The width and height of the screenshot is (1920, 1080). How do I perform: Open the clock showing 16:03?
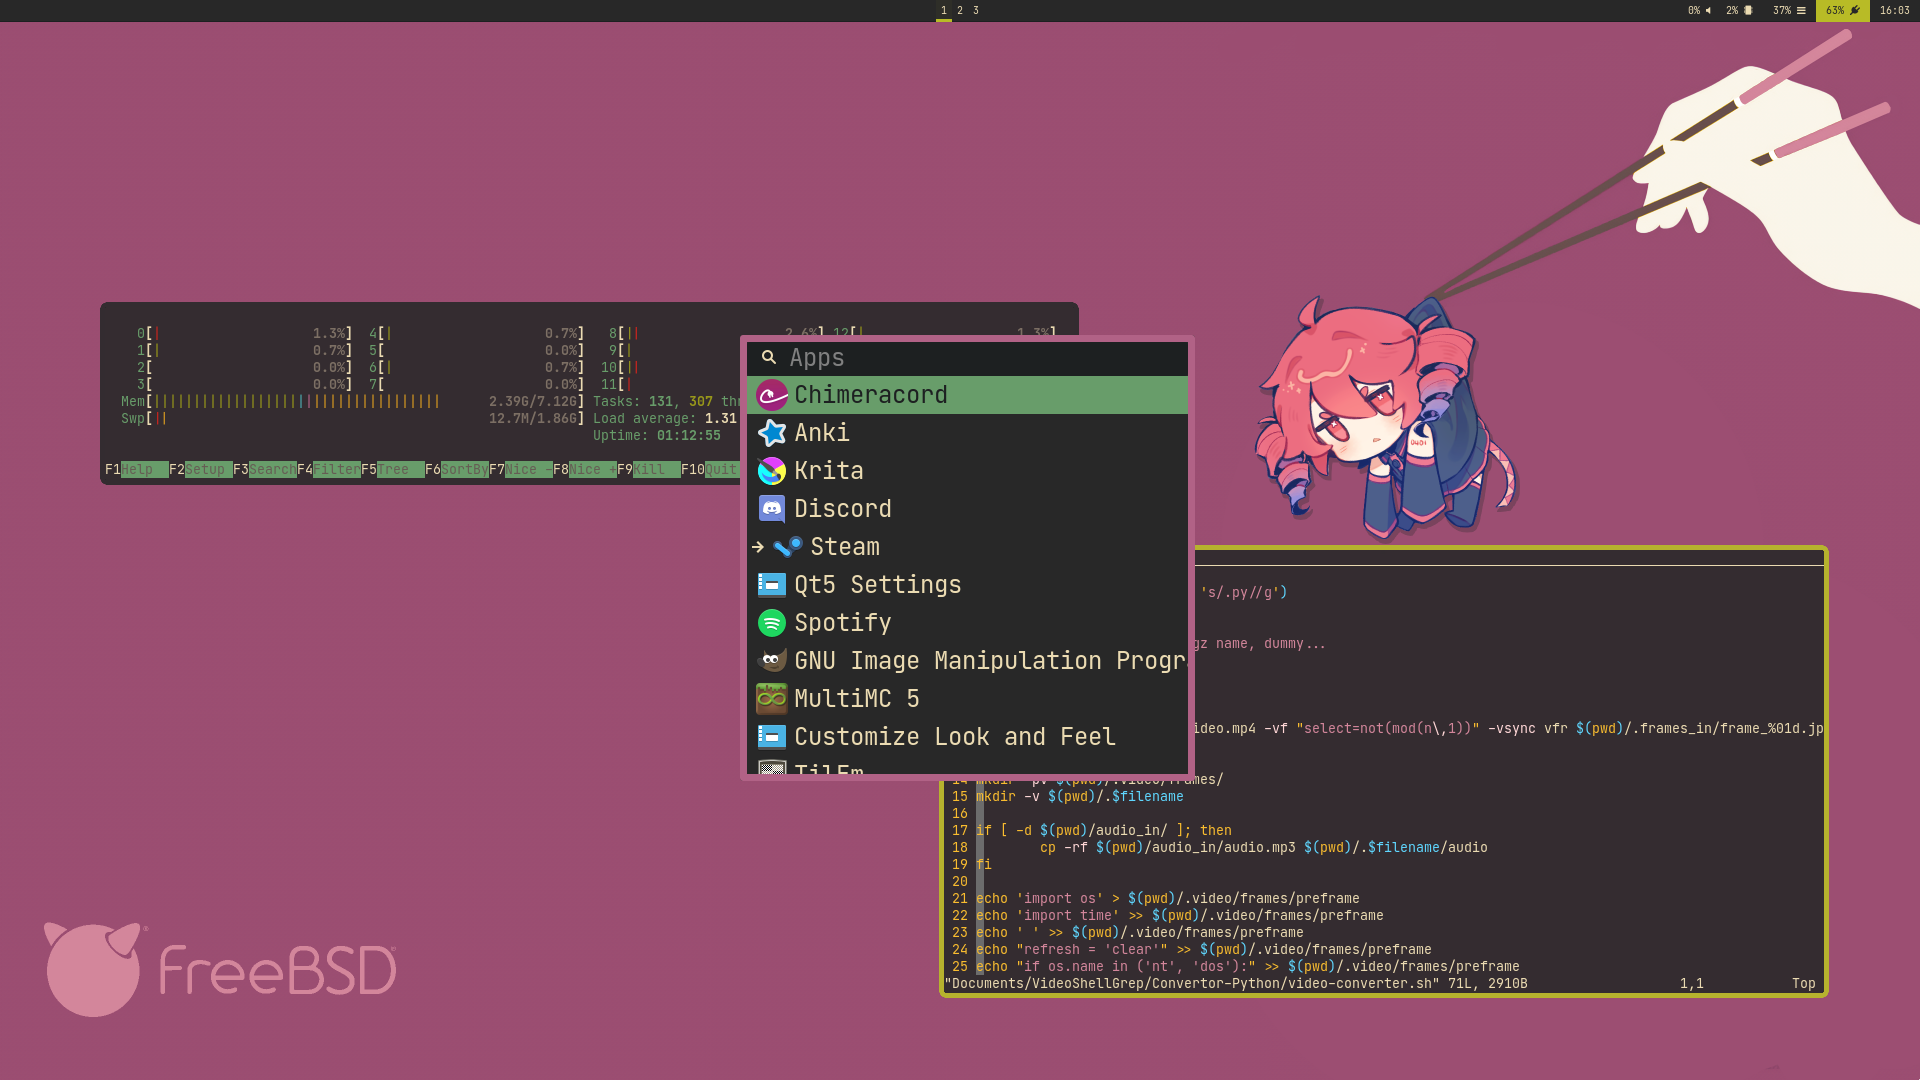(1894, 11)
